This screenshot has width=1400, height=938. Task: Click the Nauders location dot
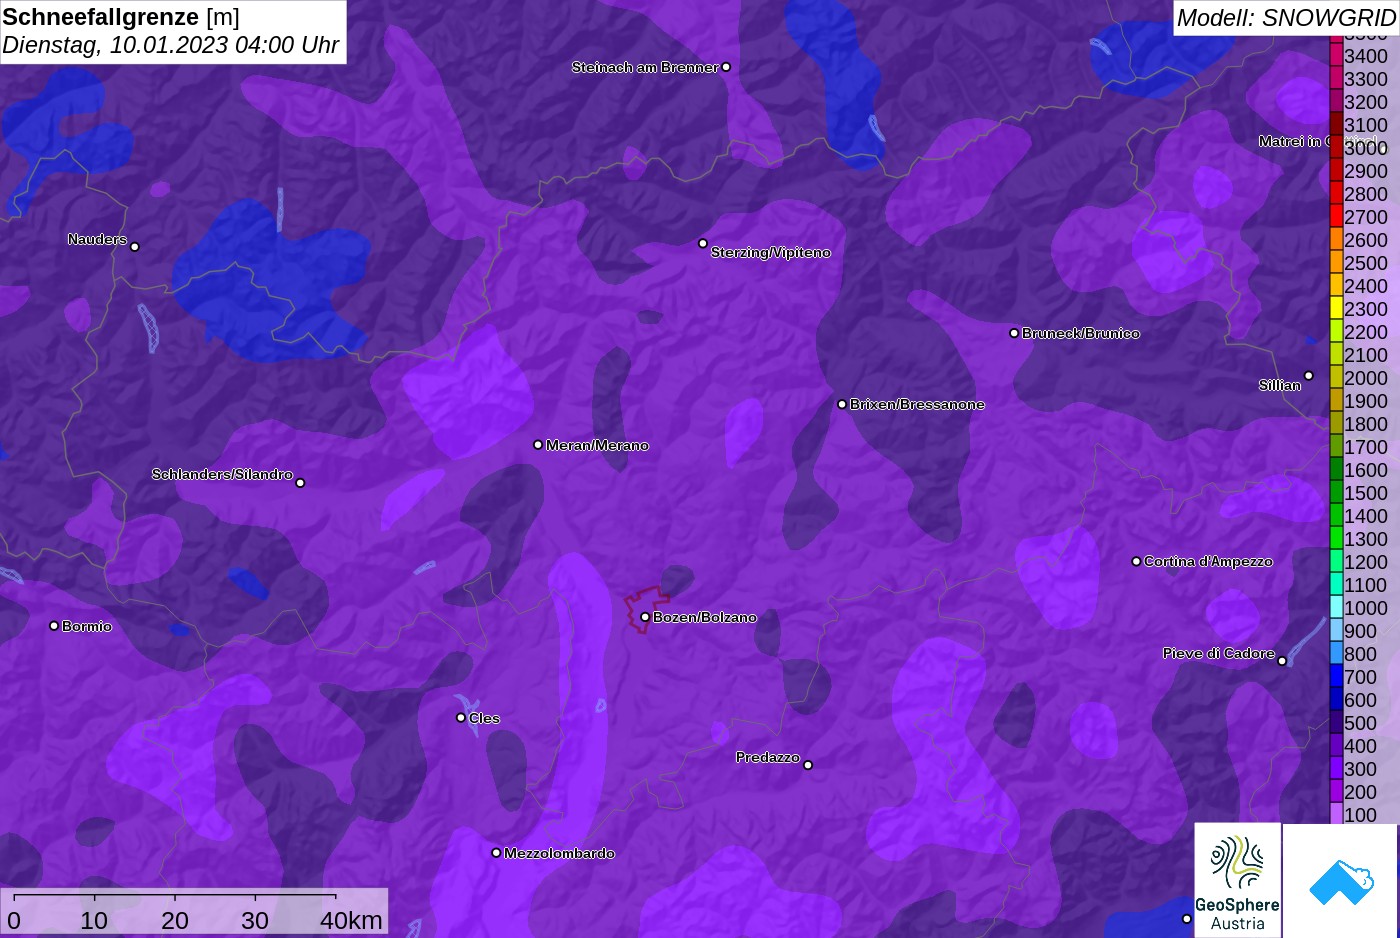135,246
